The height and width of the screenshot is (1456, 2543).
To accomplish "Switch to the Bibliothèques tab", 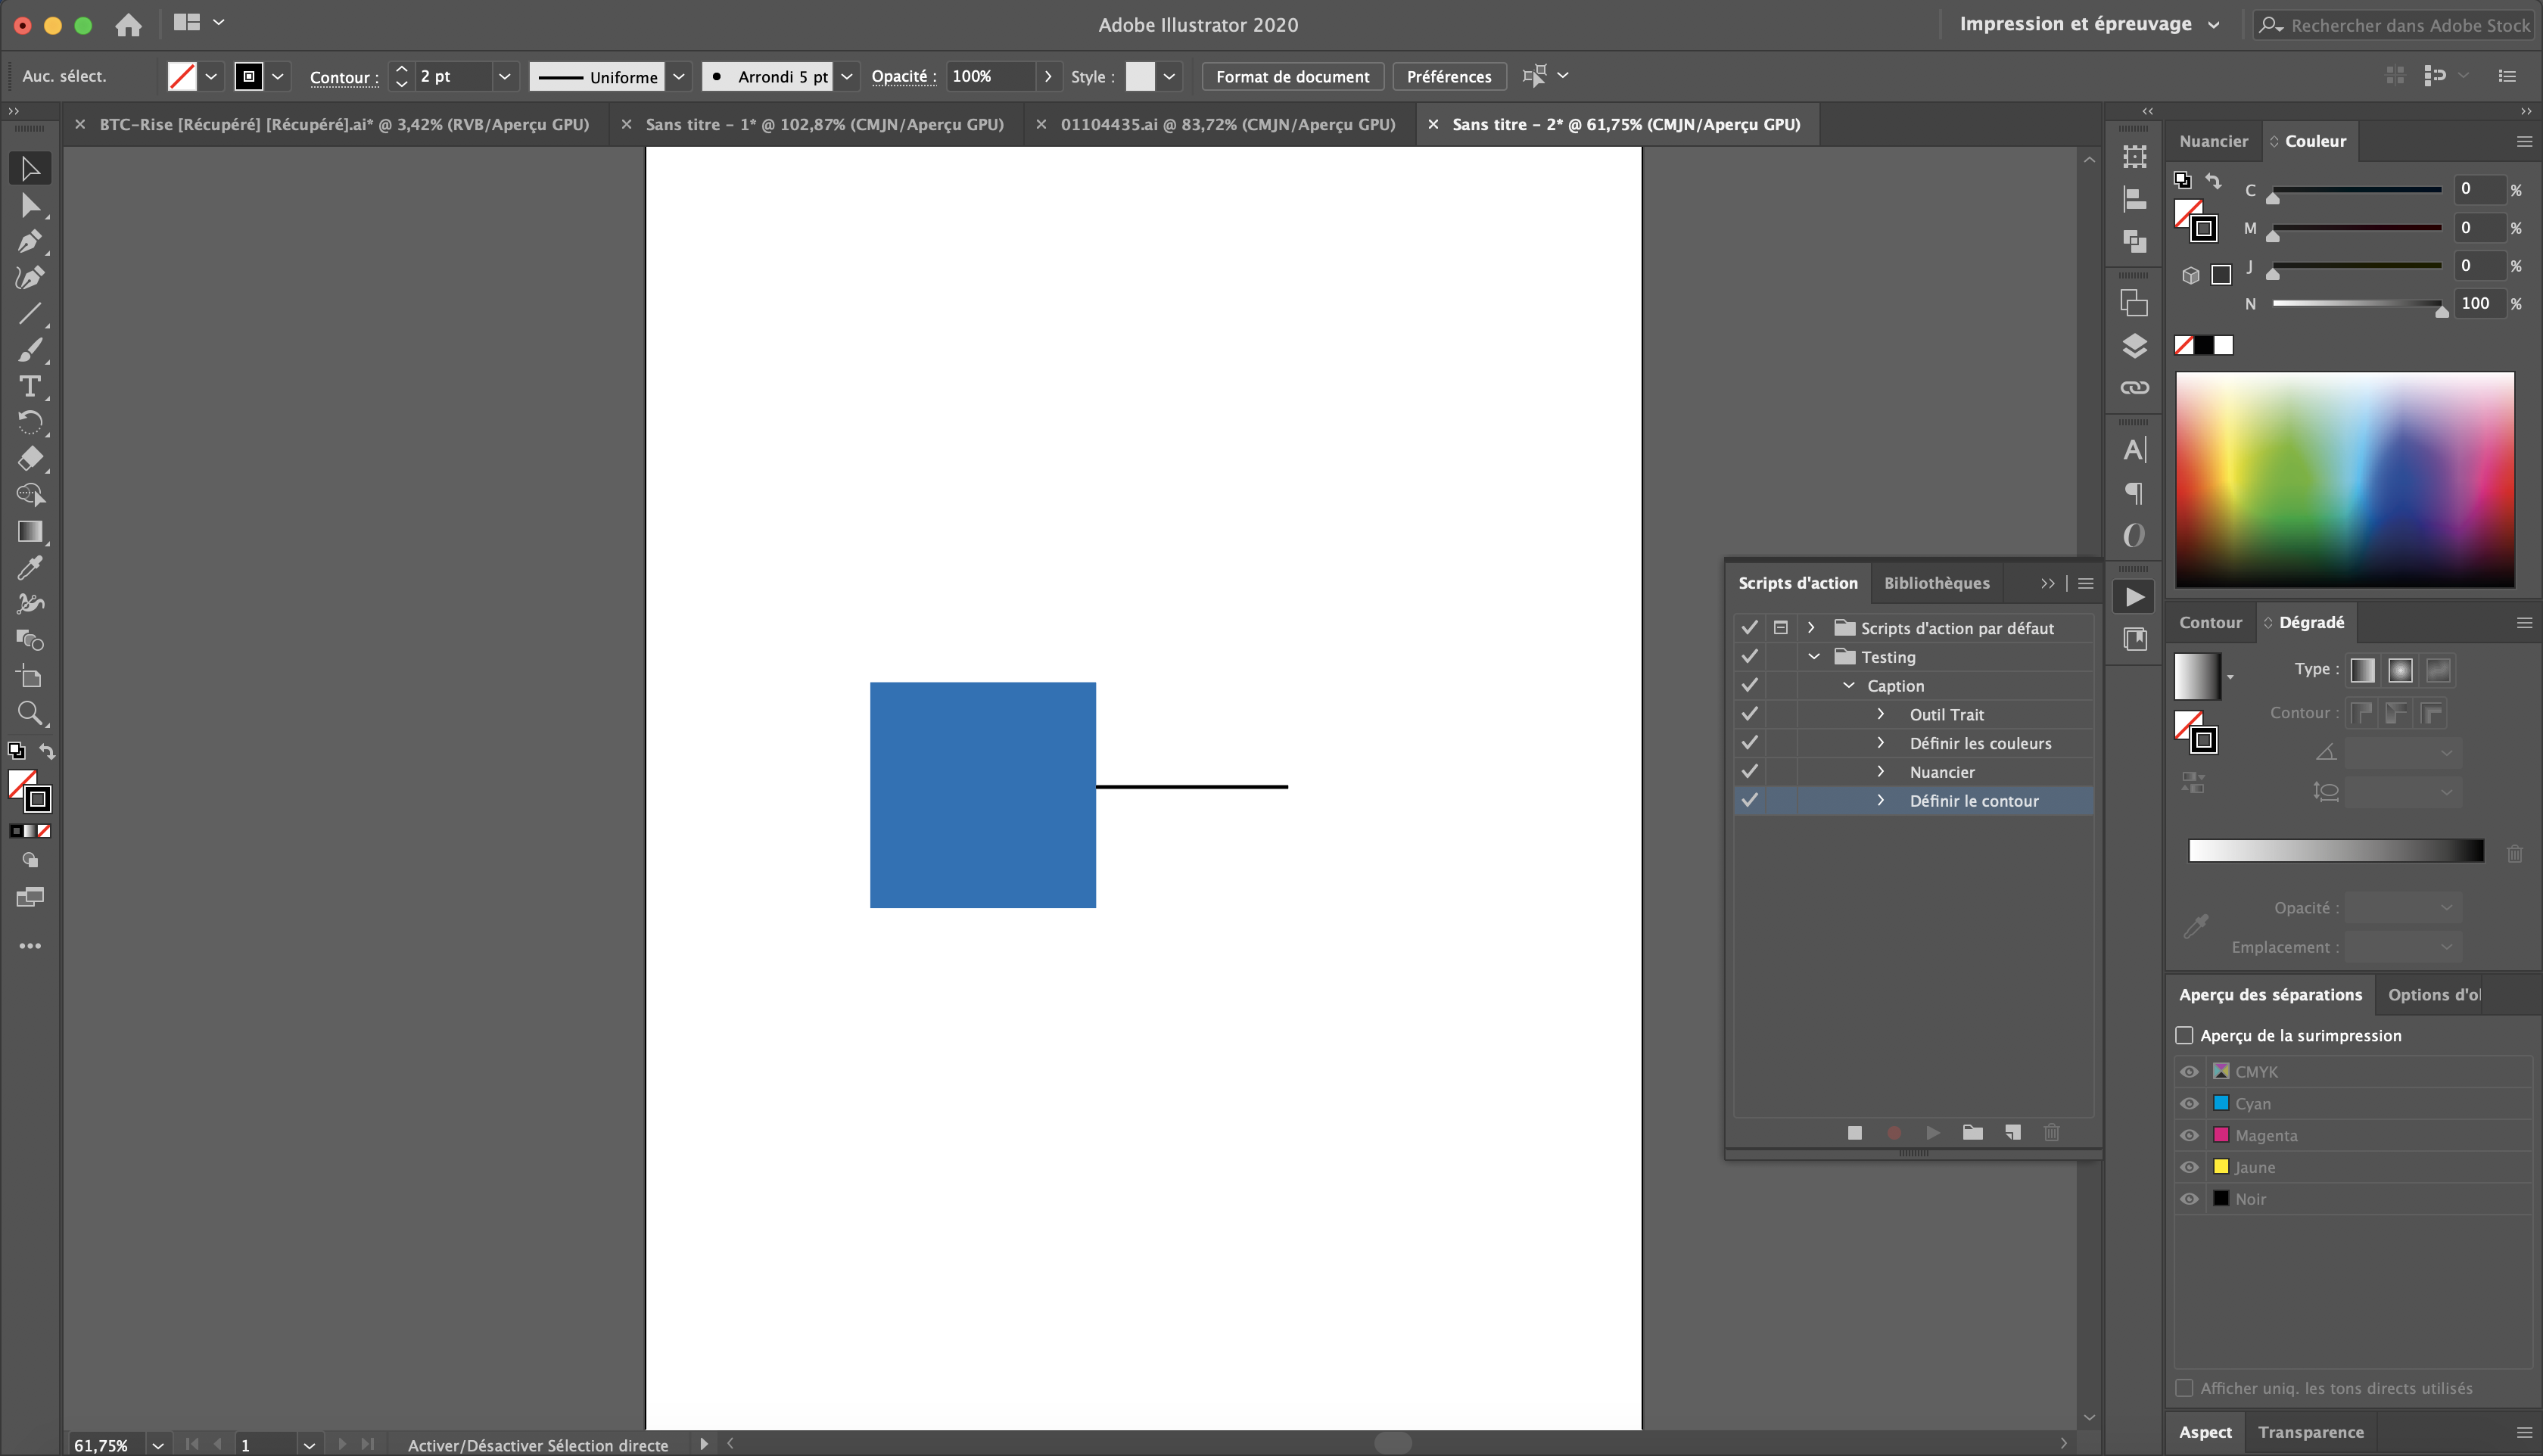I will 1937,583.
